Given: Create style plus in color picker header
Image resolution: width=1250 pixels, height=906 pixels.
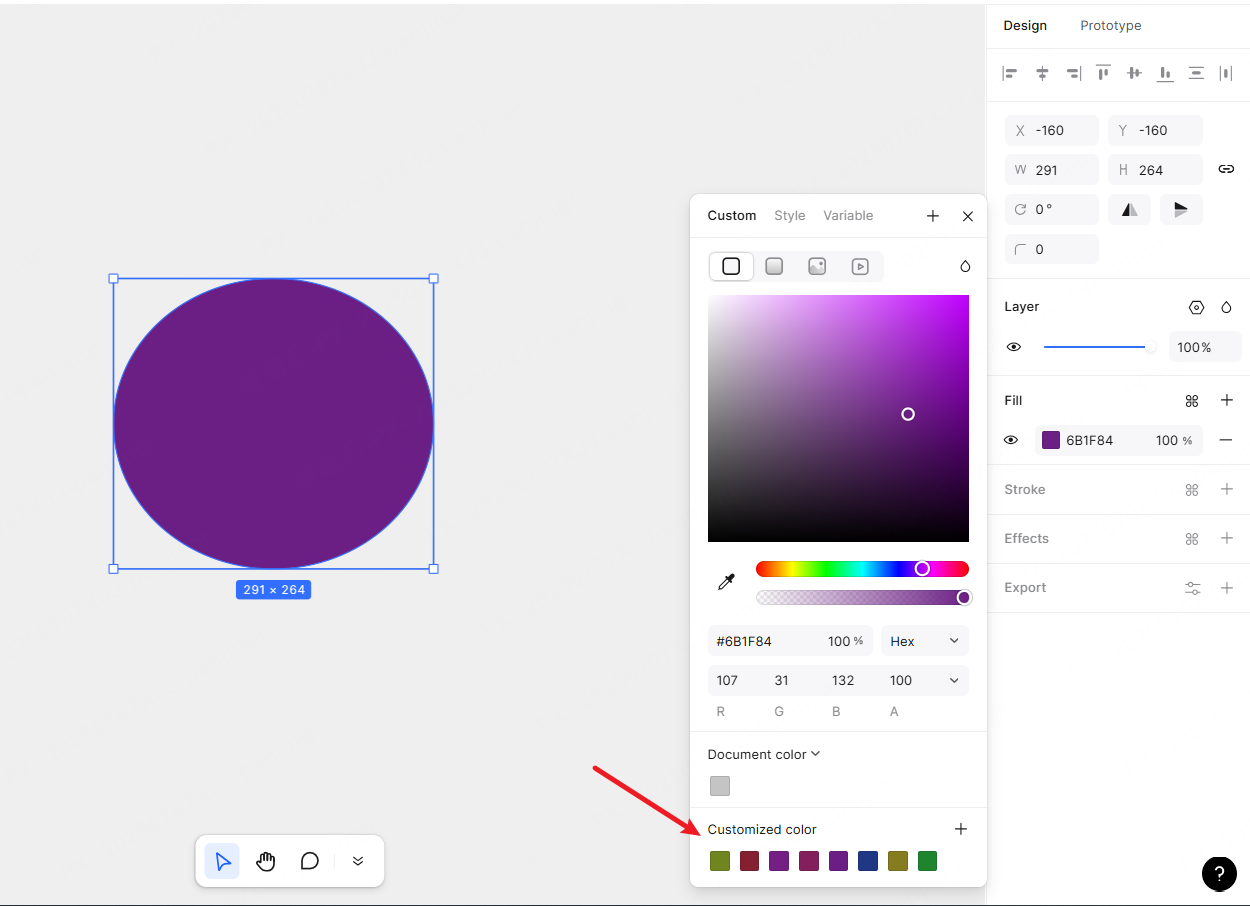Looking at the screenshot, I should [933, 216].
